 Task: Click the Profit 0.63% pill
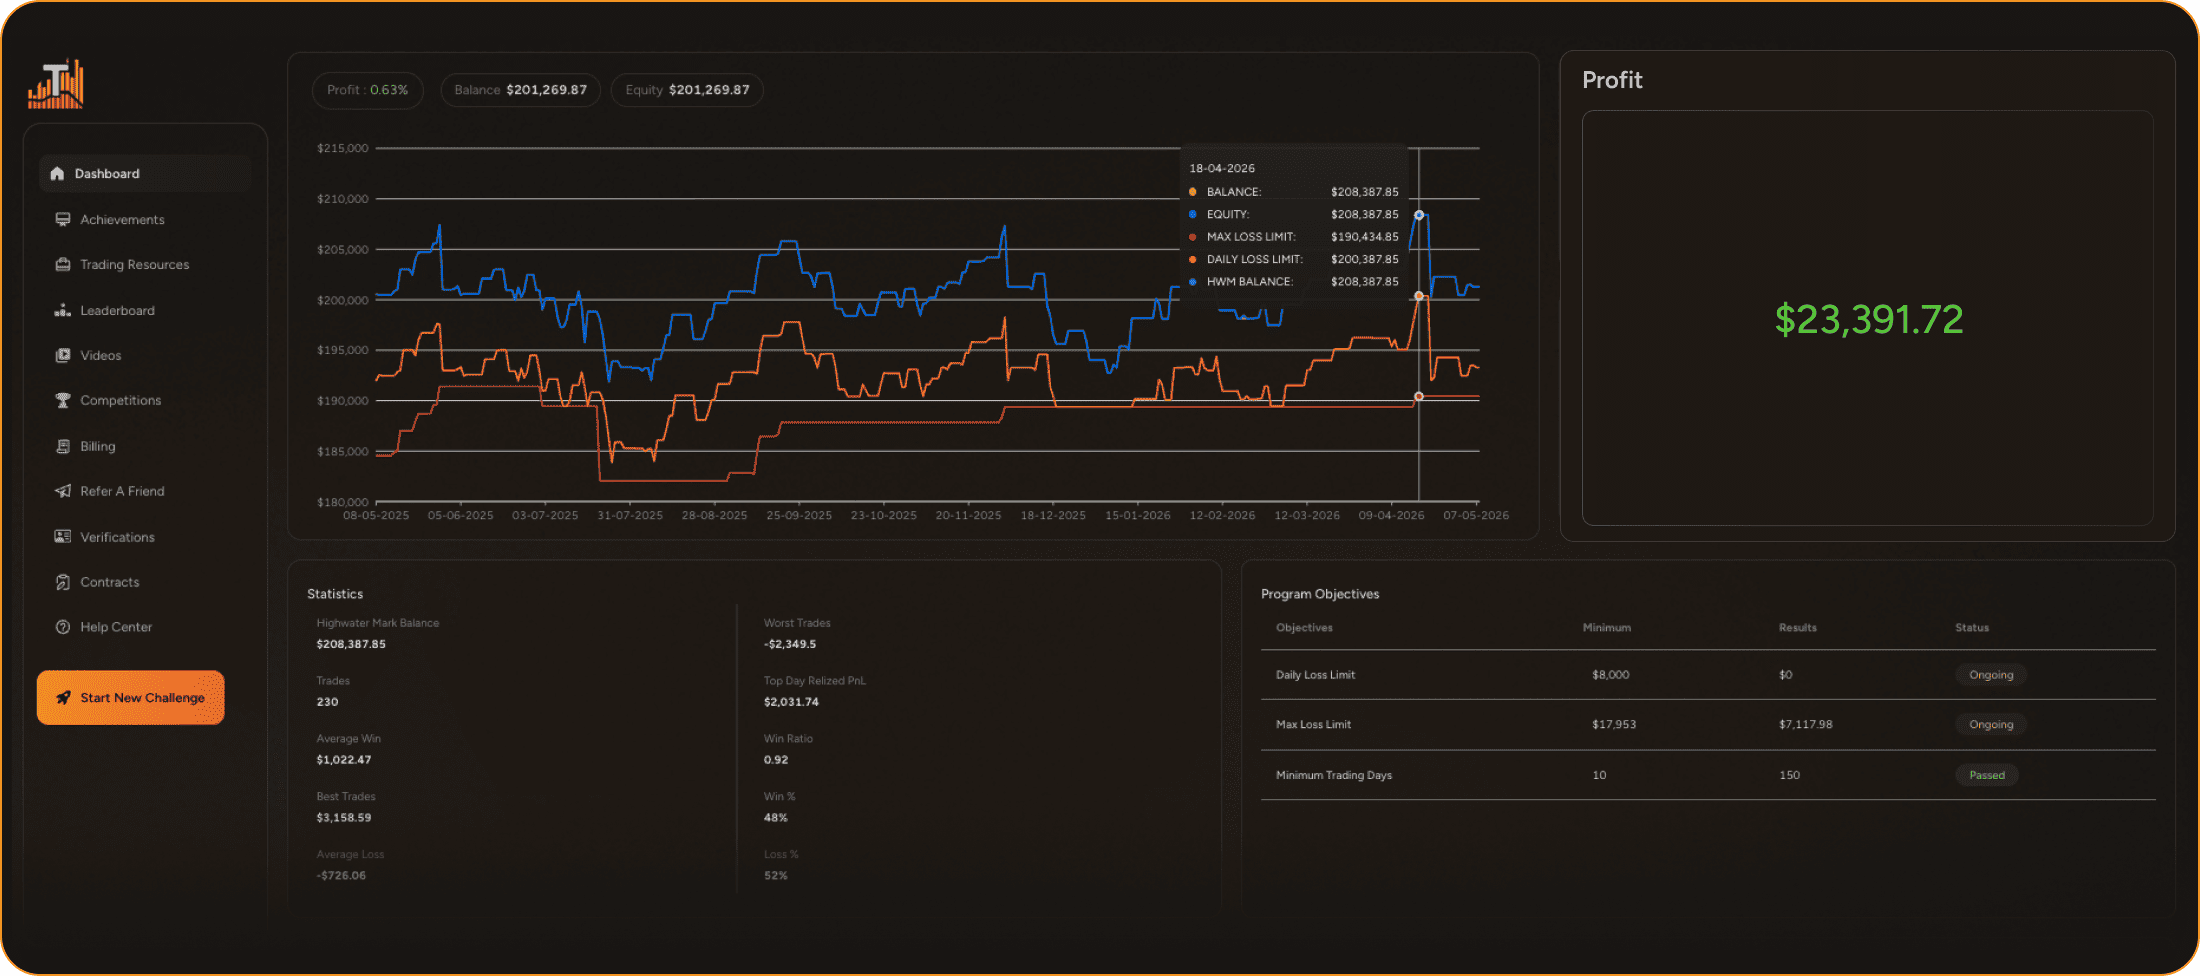[367, 90]
